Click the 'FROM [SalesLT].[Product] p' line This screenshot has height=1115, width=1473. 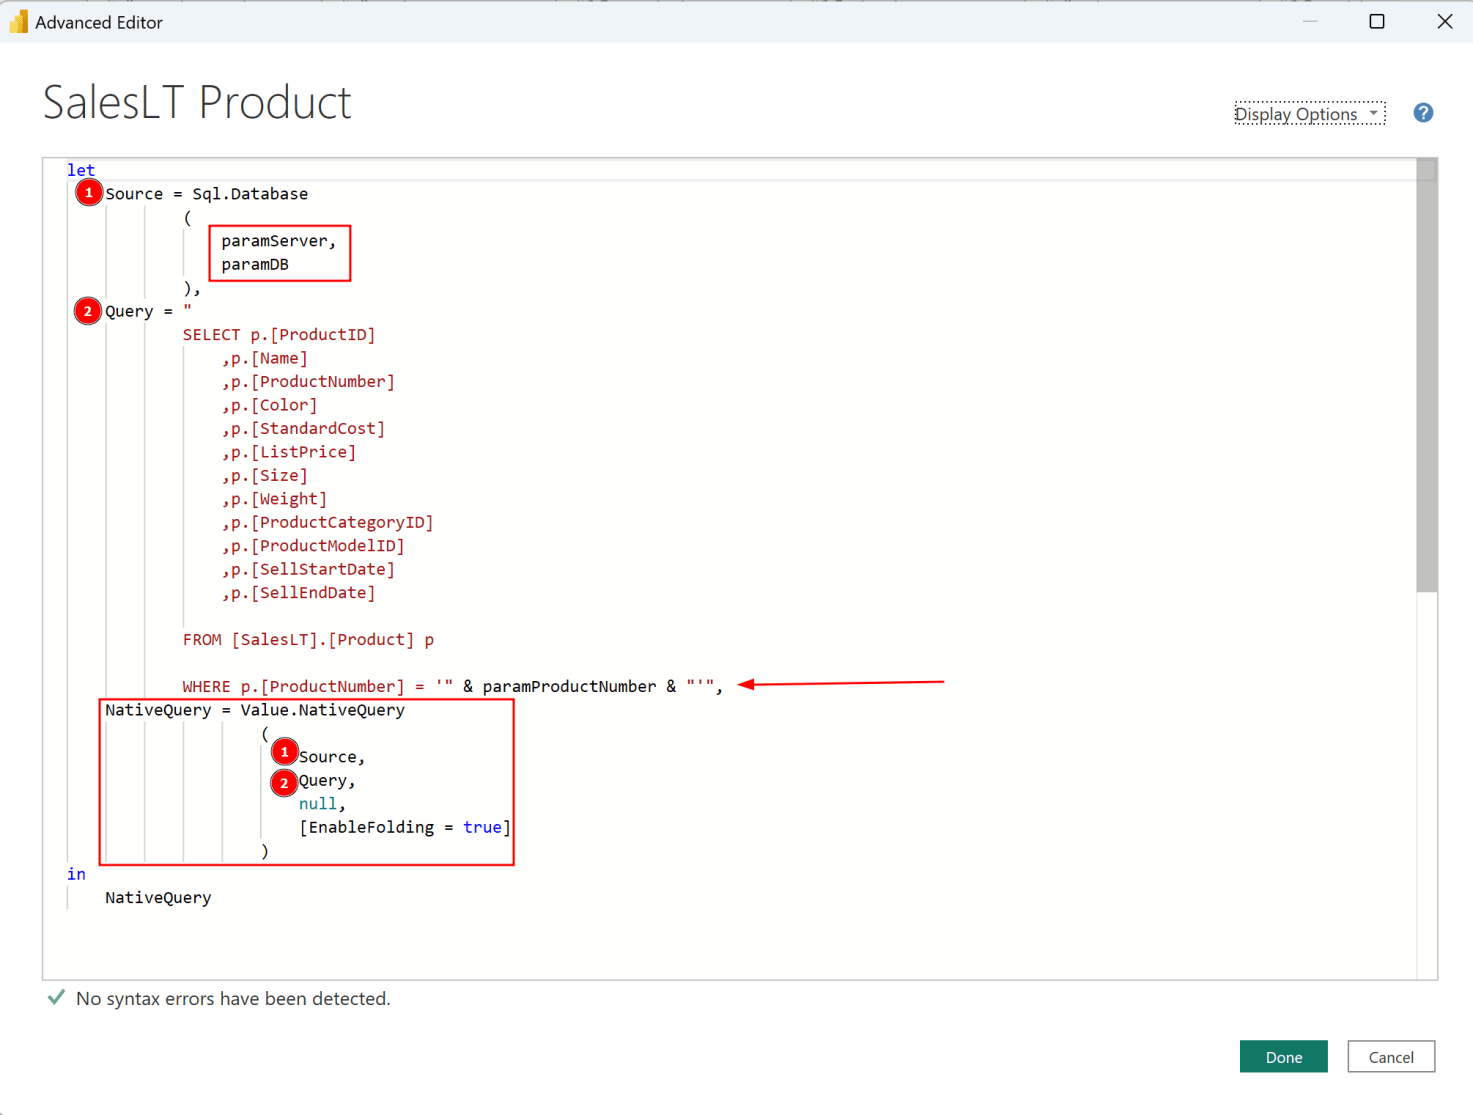[x=308, y=640]
